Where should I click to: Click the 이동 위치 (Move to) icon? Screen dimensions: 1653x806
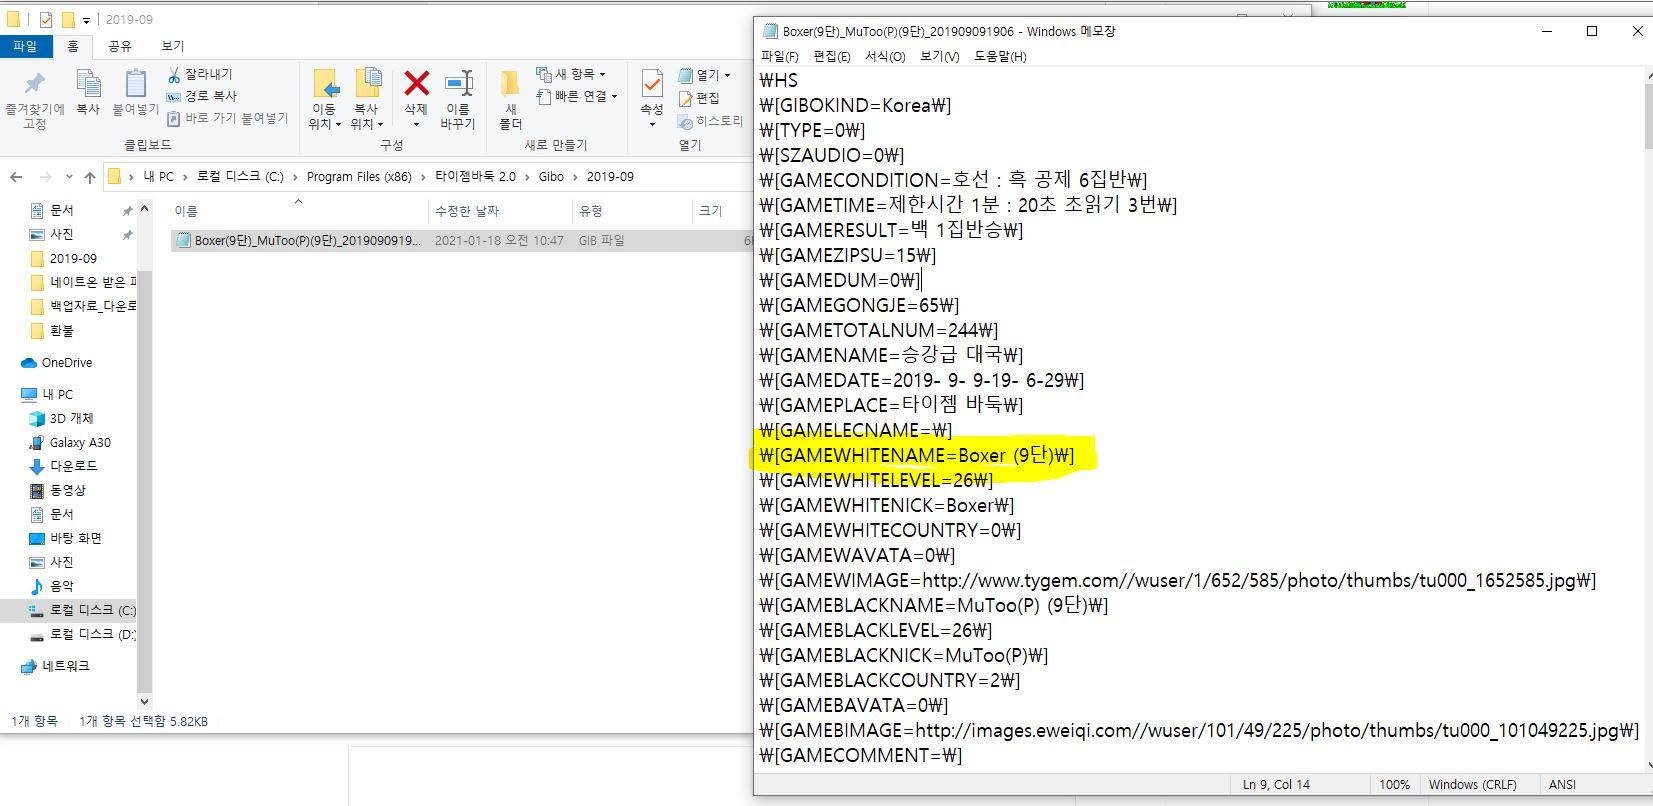(324, 84)
